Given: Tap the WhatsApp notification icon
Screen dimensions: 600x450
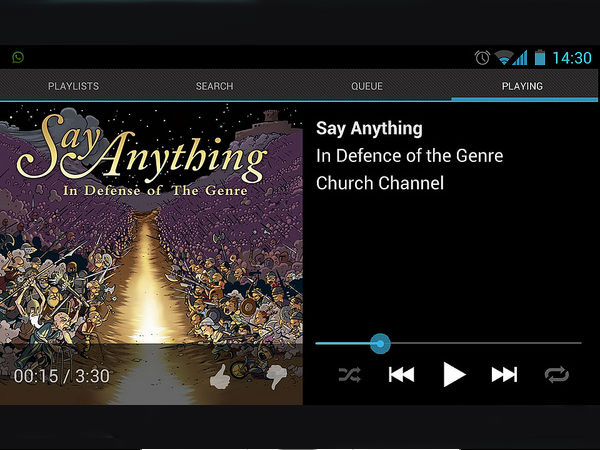Looking at the screenshot, I should 18,57.
